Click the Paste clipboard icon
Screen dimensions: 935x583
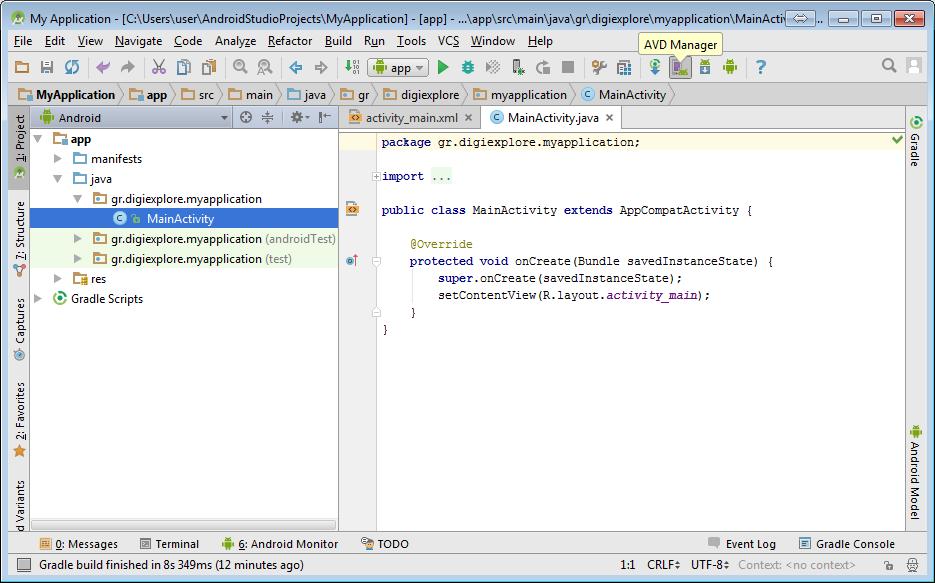point(209,67)
